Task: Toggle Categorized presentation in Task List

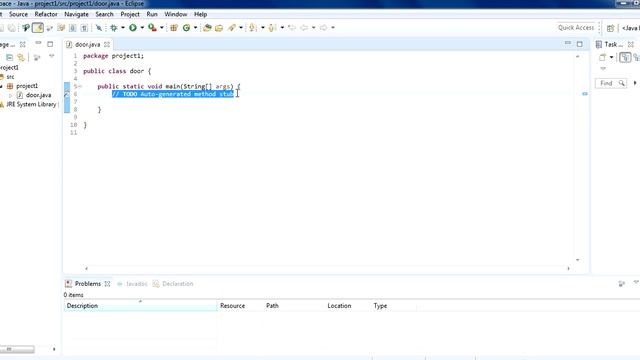Action: point(625,58)
